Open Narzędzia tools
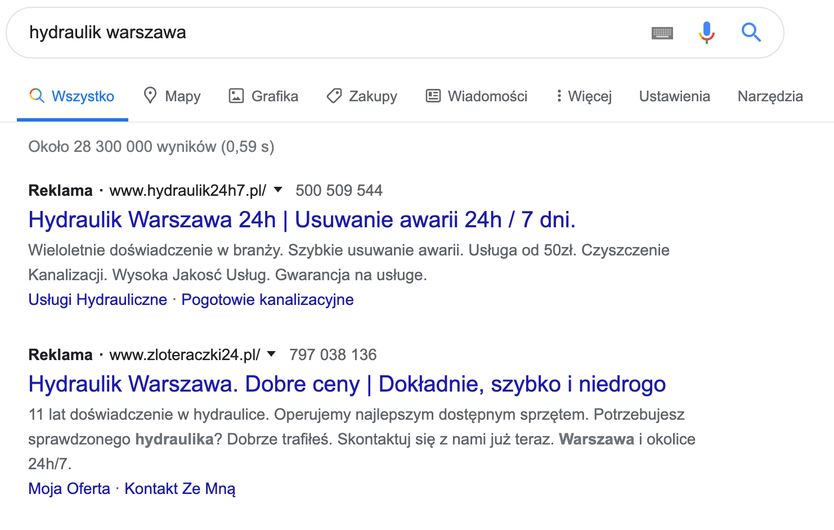Image resolution: width=834 pixels, height=530 pixels. coord(770,96)
